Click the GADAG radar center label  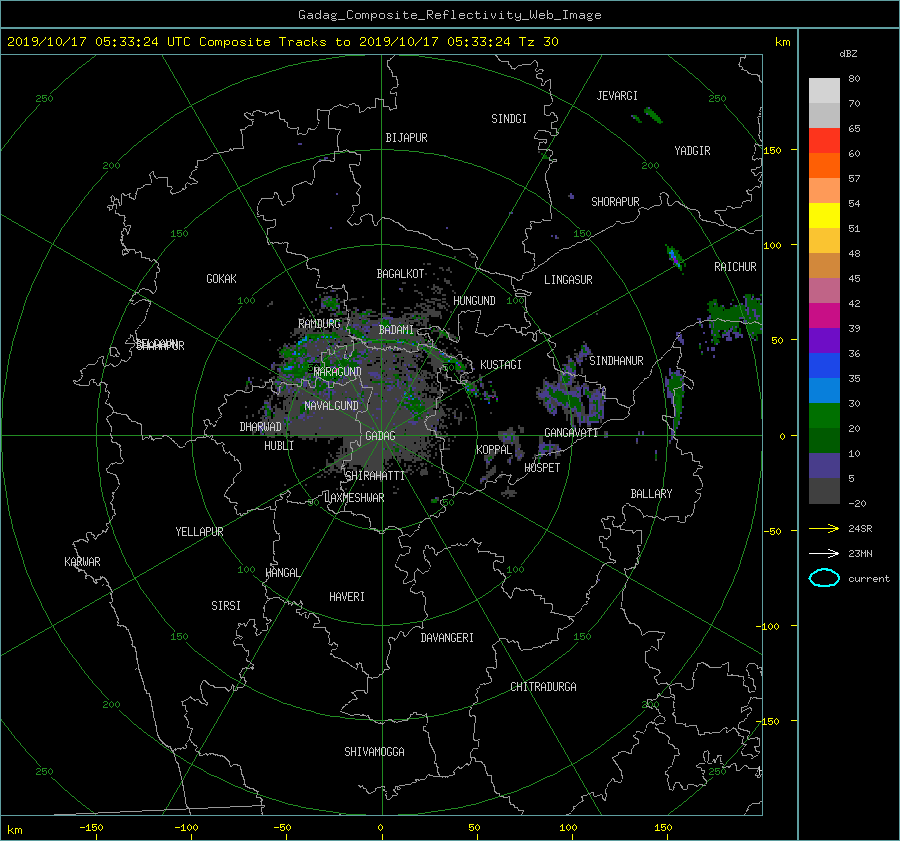pos(381,436)
